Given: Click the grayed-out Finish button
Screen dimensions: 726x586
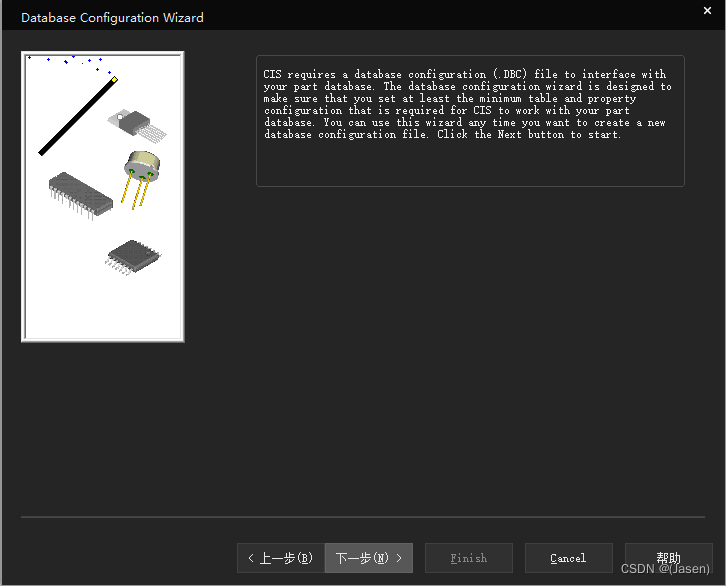Looking at the screenshot, I should coord(469,558).
